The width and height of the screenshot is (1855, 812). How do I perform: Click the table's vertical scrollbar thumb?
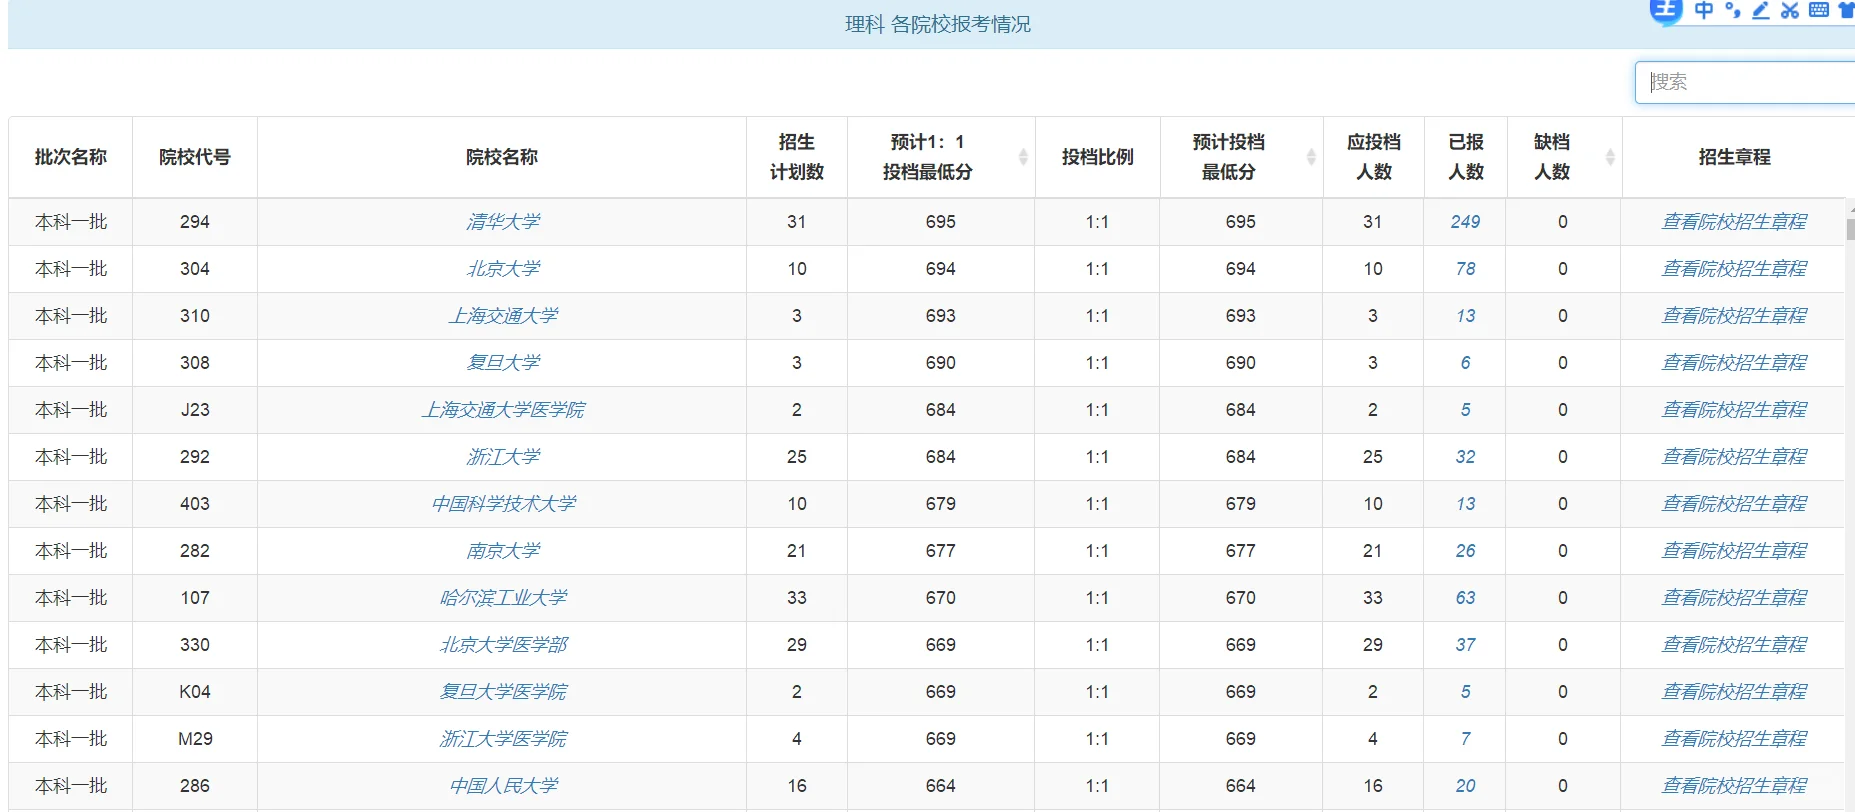pyautogui.click(x=1850, y=229)
